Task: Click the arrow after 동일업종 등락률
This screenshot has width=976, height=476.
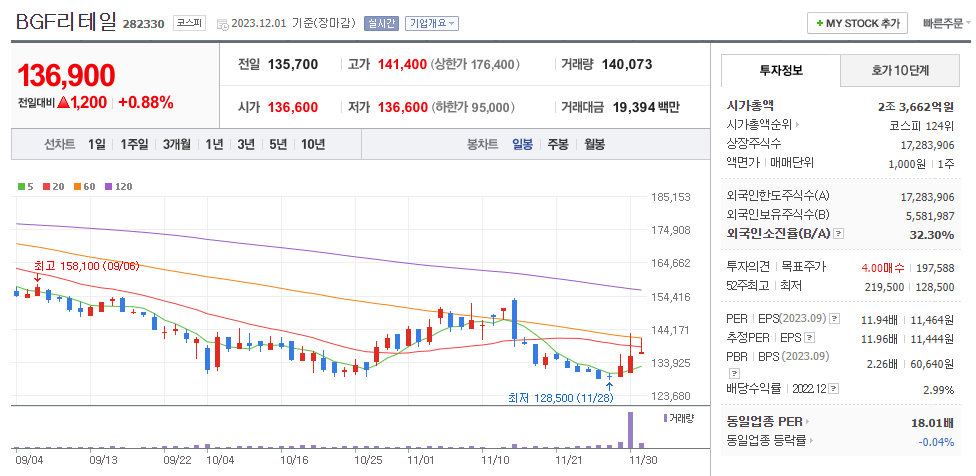Action: [x=812, y=441]
